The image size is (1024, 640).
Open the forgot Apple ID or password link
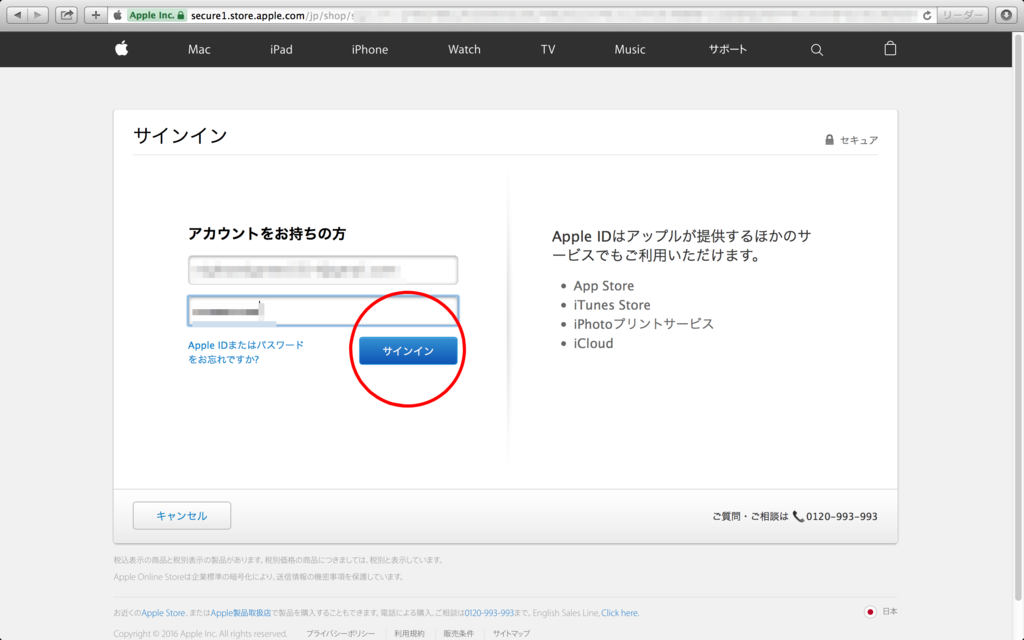click(246, 352)
